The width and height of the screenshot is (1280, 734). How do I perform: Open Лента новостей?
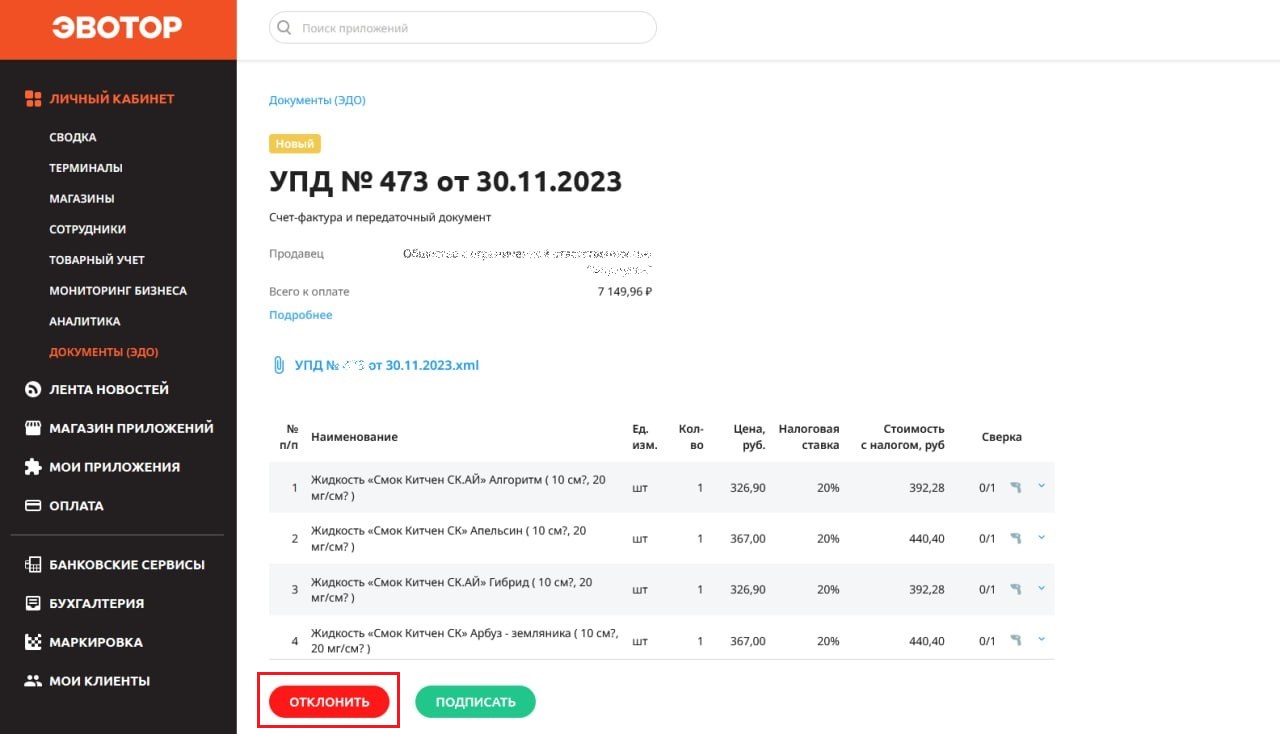(x=109, y=390)
